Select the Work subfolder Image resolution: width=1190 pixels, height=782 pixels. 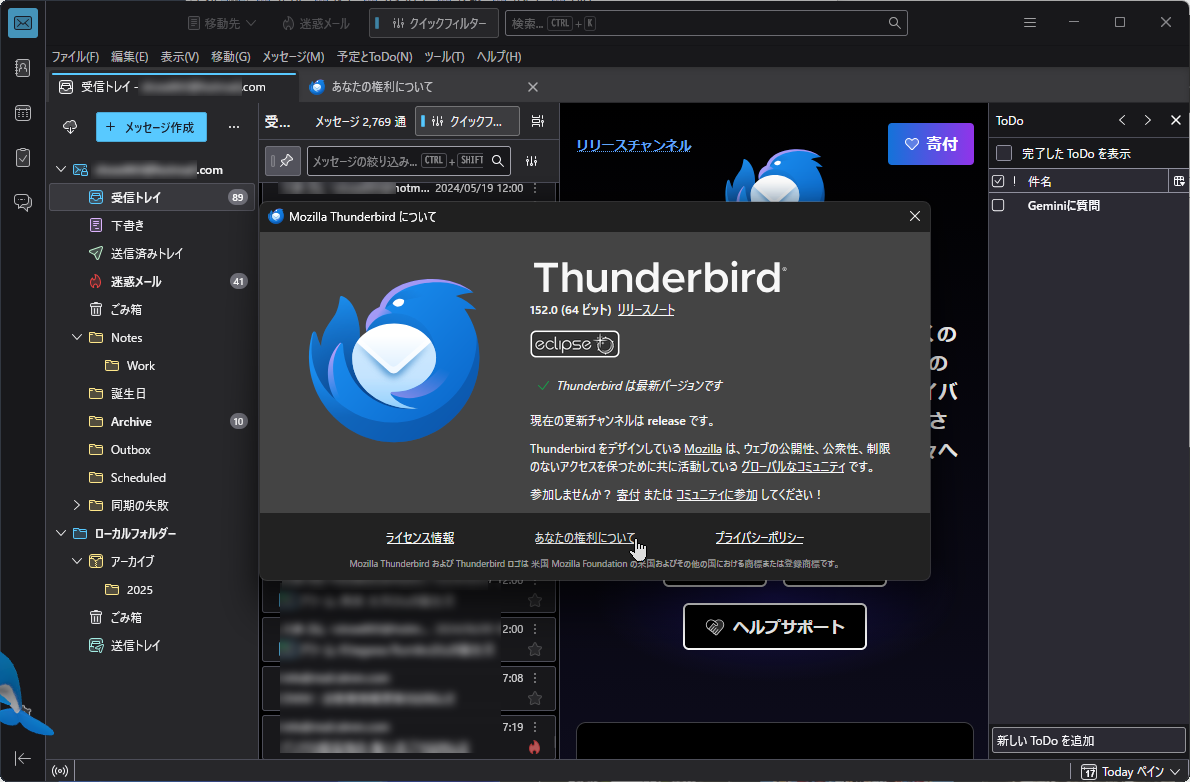coord(152,365)
